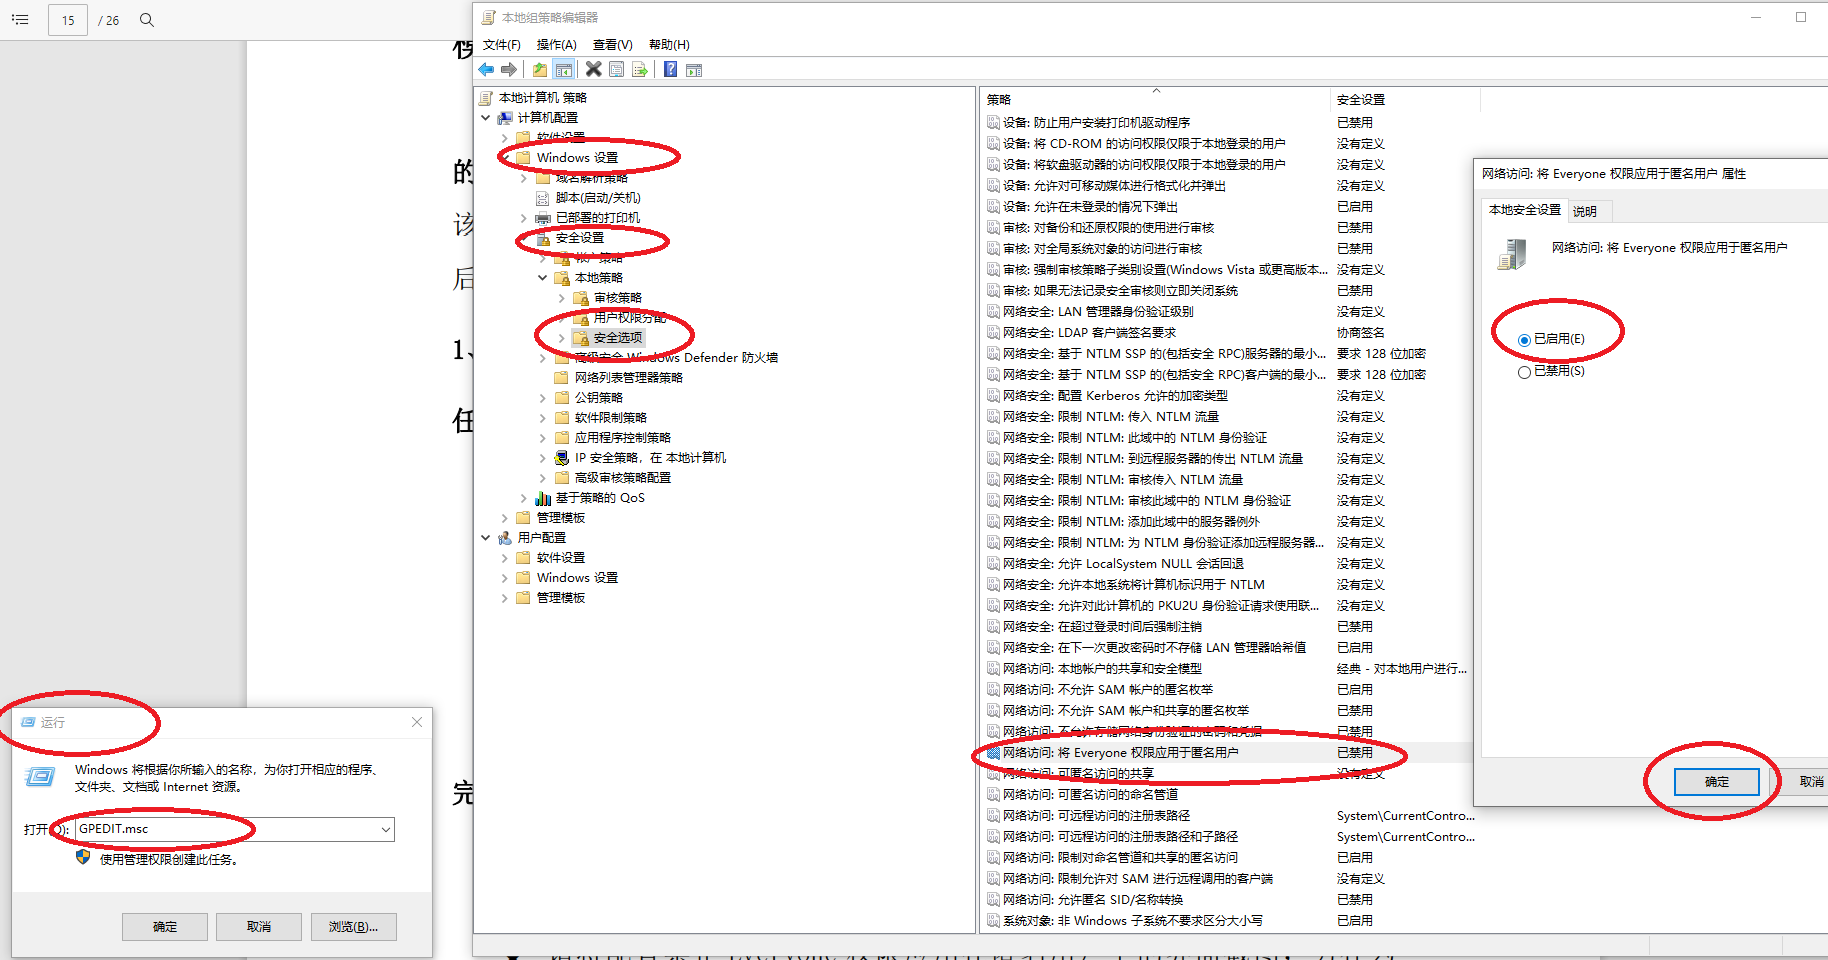Collapse the 用户配置 tree node
1828x960 pixels.
coord(486,538)
